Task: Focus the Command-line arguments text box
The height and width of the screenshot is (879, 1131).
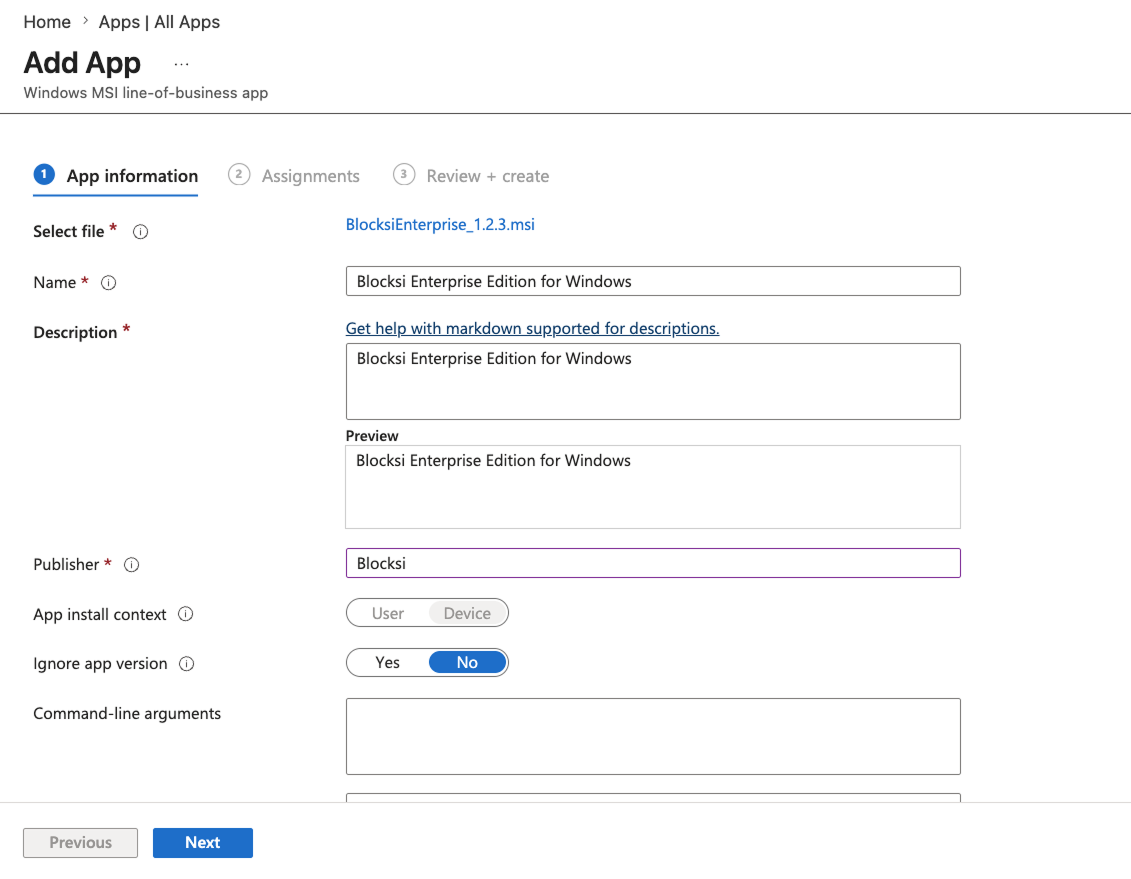Action: pyautogui.click(x=653, y=736)
